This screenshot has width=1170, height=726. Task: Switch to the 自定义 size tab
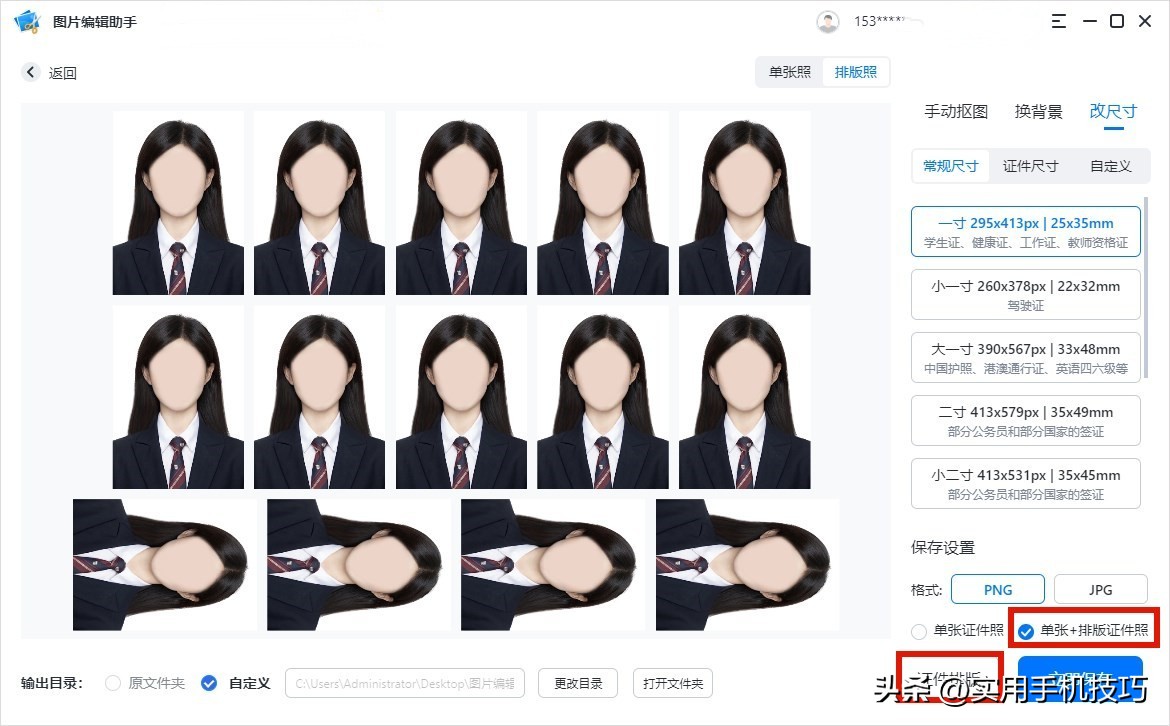pyautogui.click(x=1110, y=166)
